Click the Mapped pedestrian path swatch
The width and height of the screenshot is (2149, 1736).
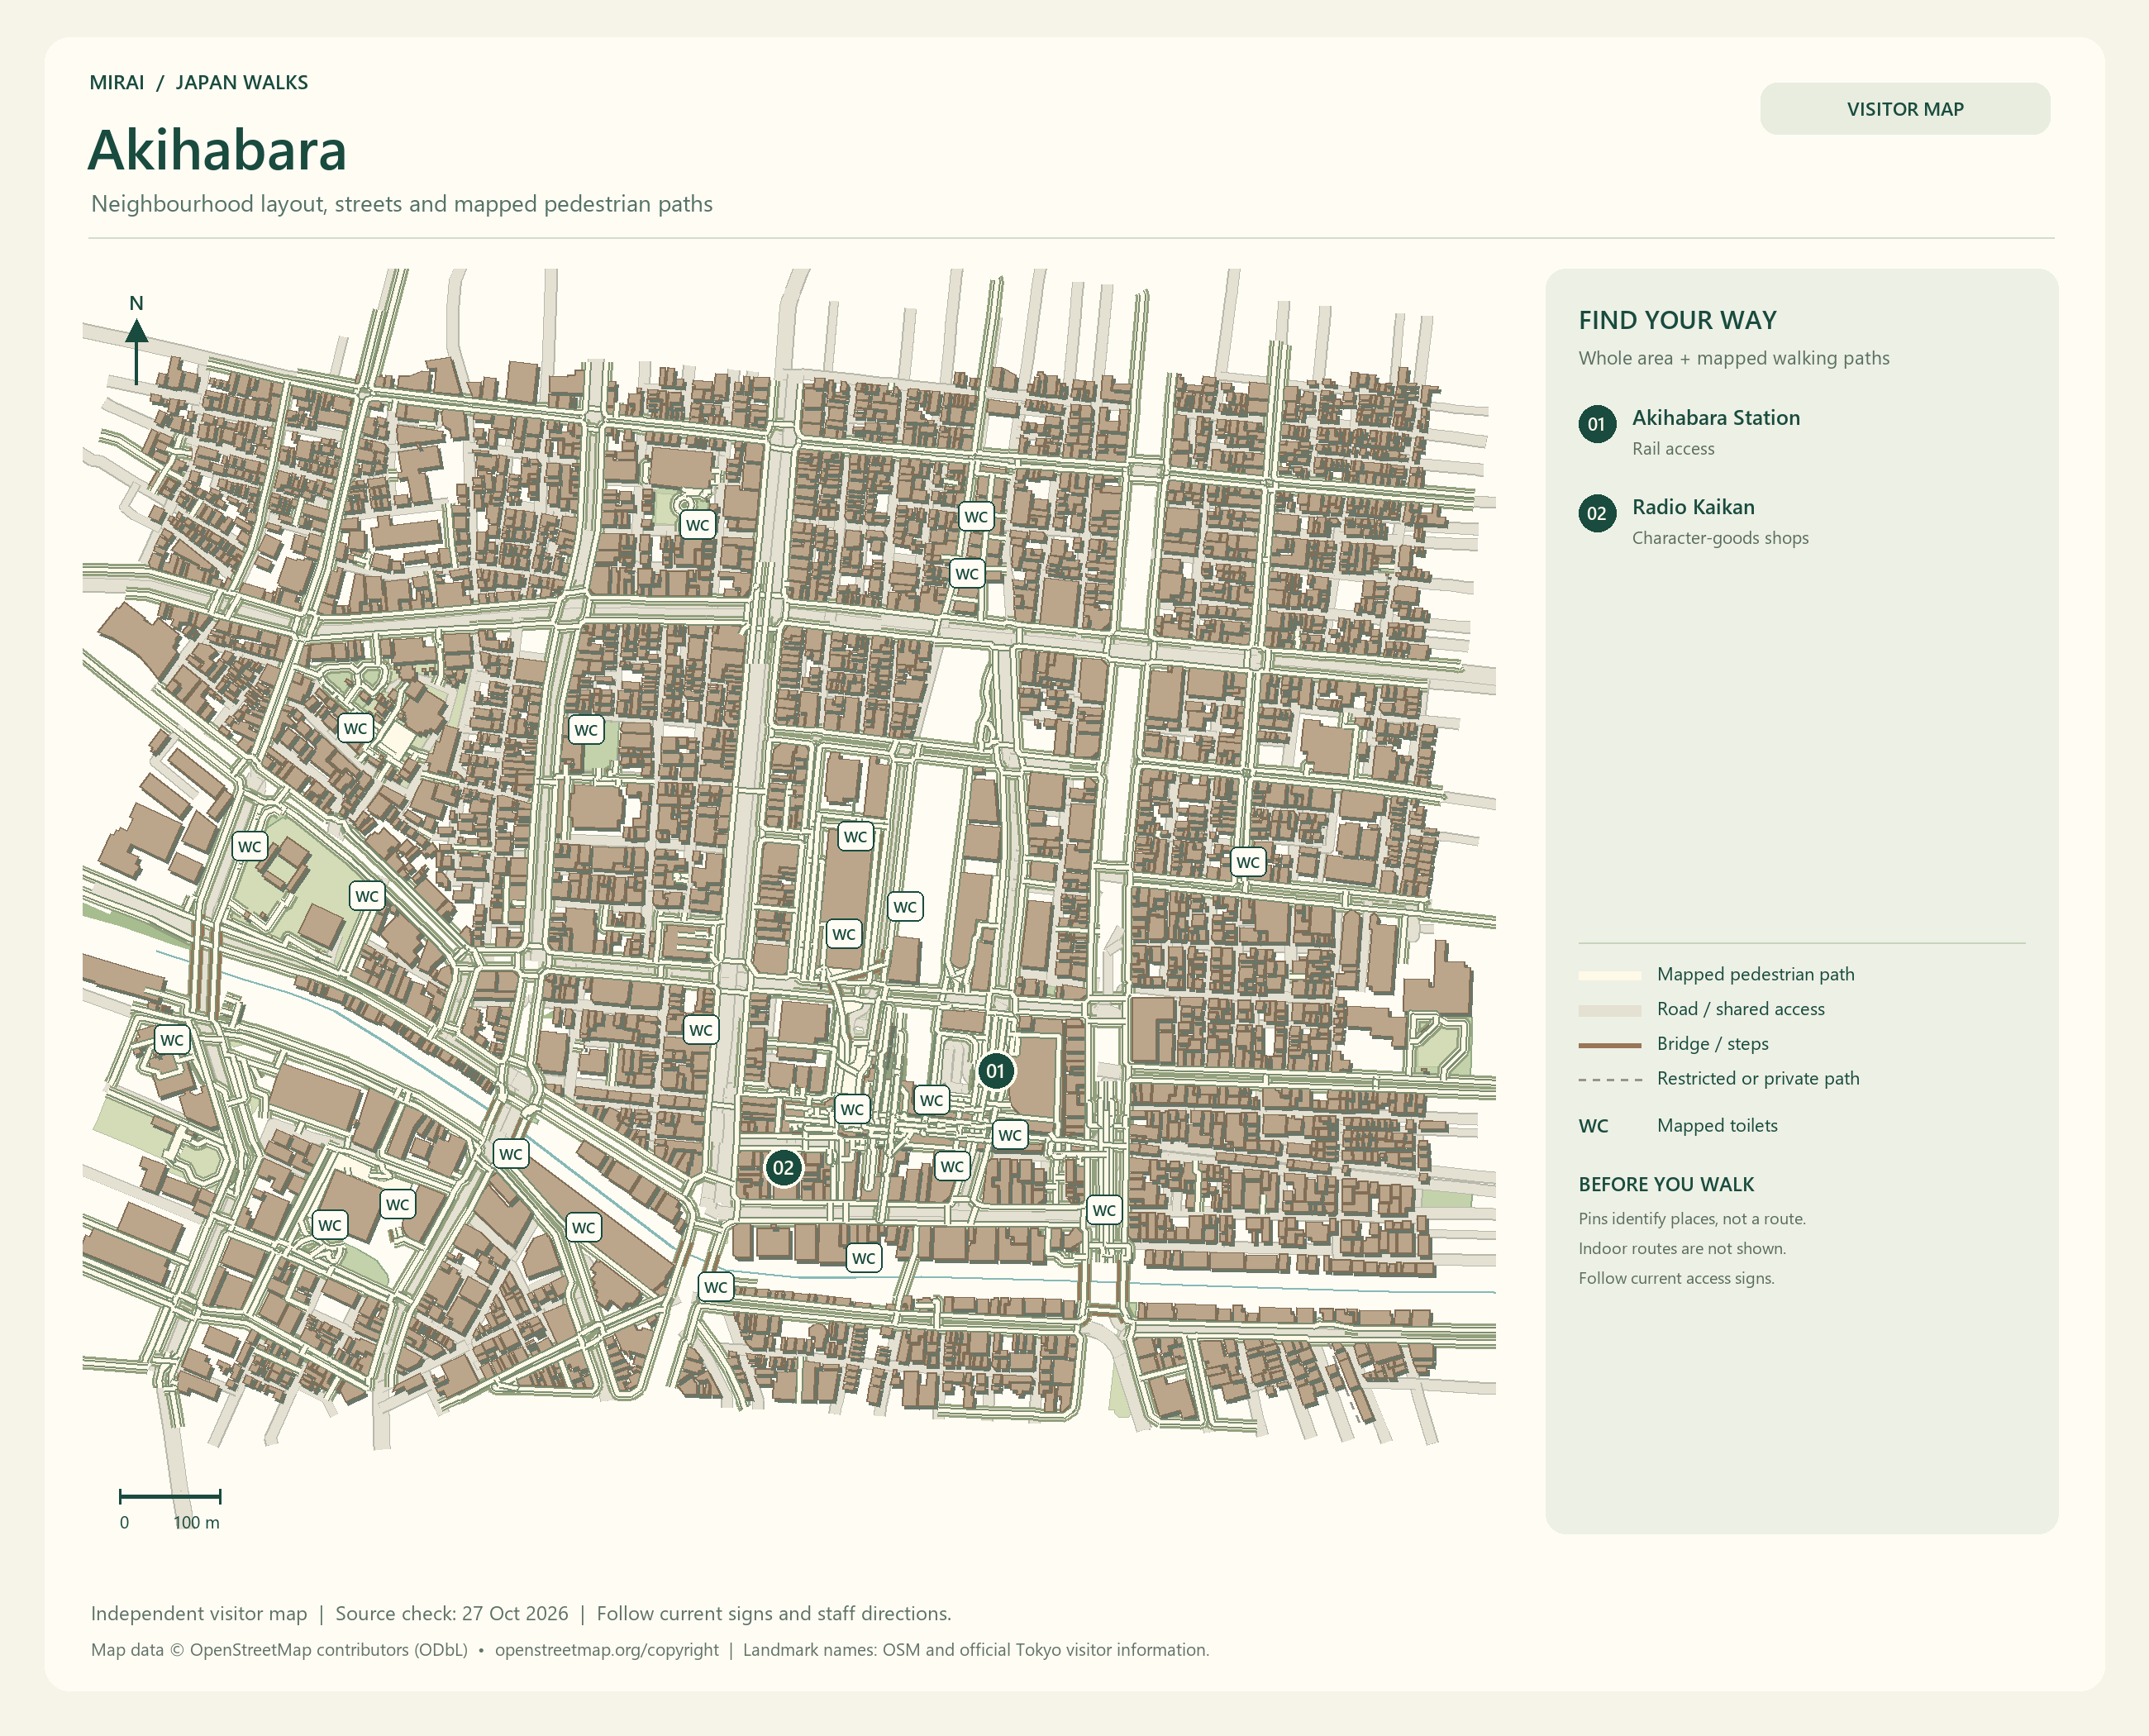(x=1609, y=975)
